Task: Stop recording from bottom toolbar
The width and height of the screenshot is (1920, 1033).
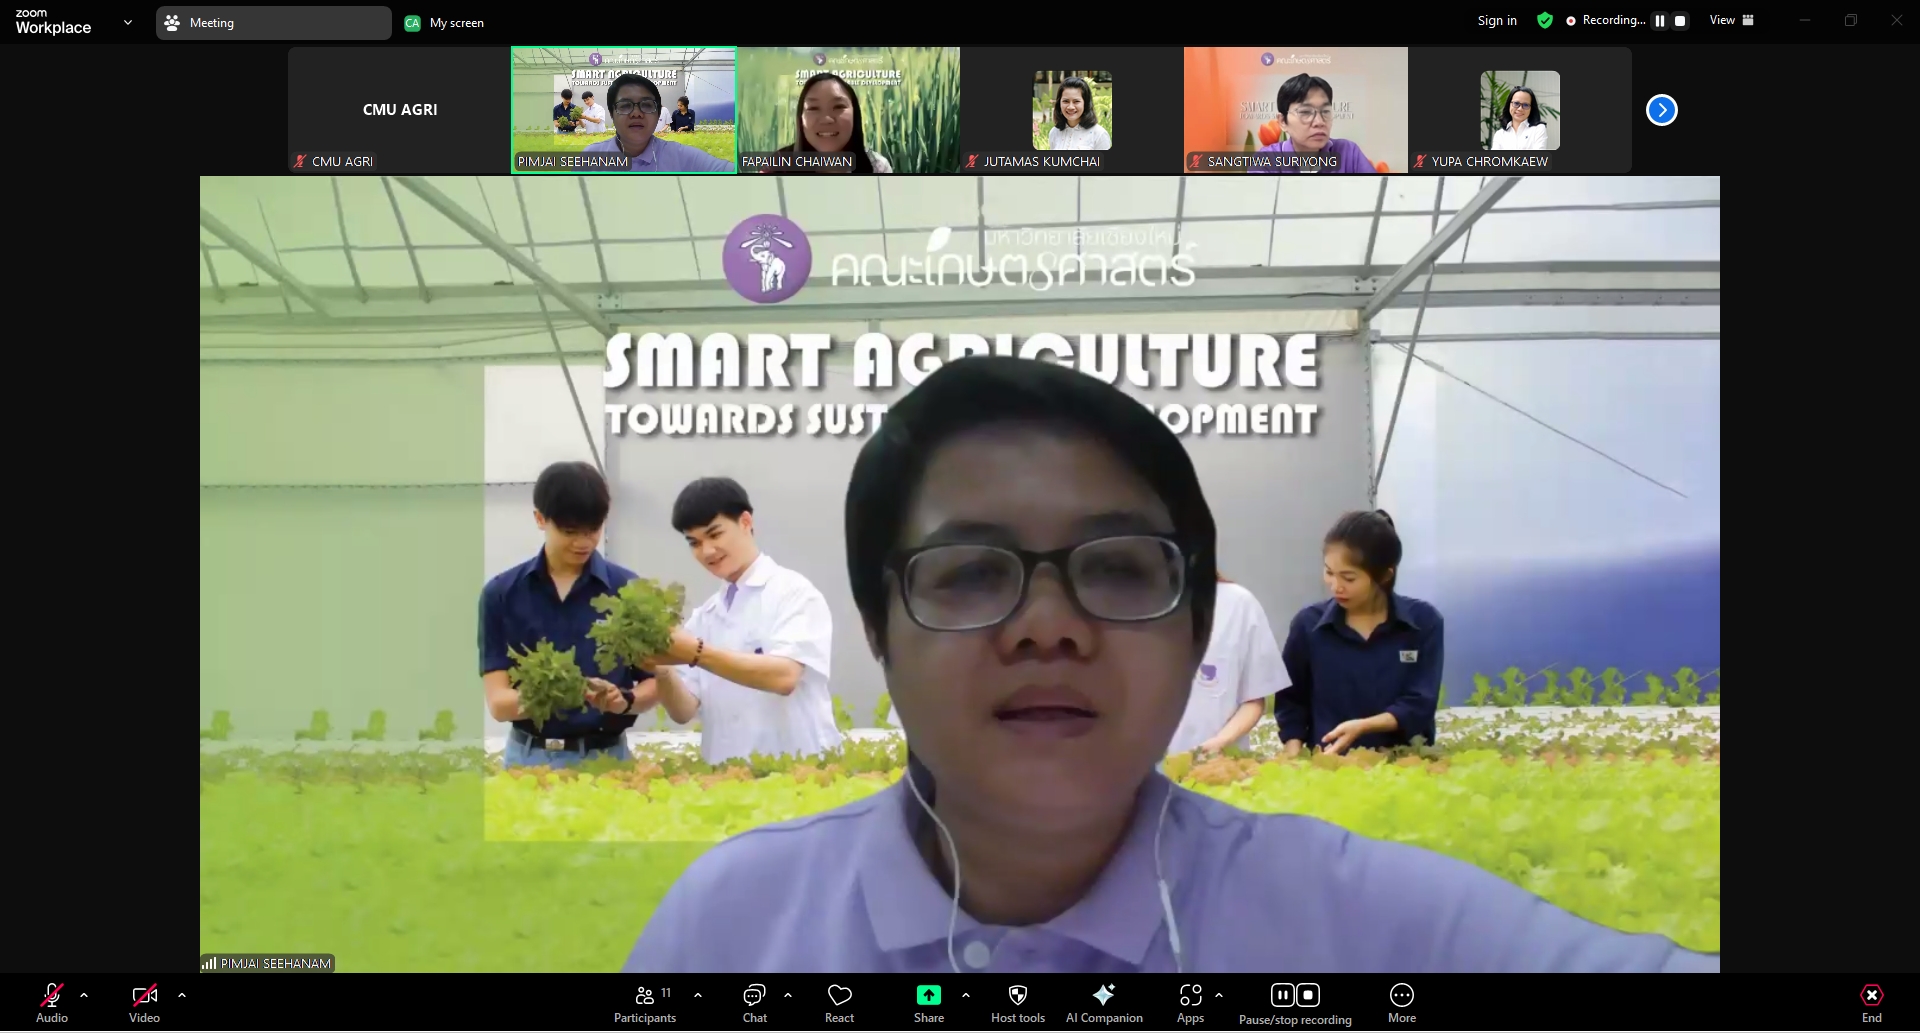Action: [1308, 995]
